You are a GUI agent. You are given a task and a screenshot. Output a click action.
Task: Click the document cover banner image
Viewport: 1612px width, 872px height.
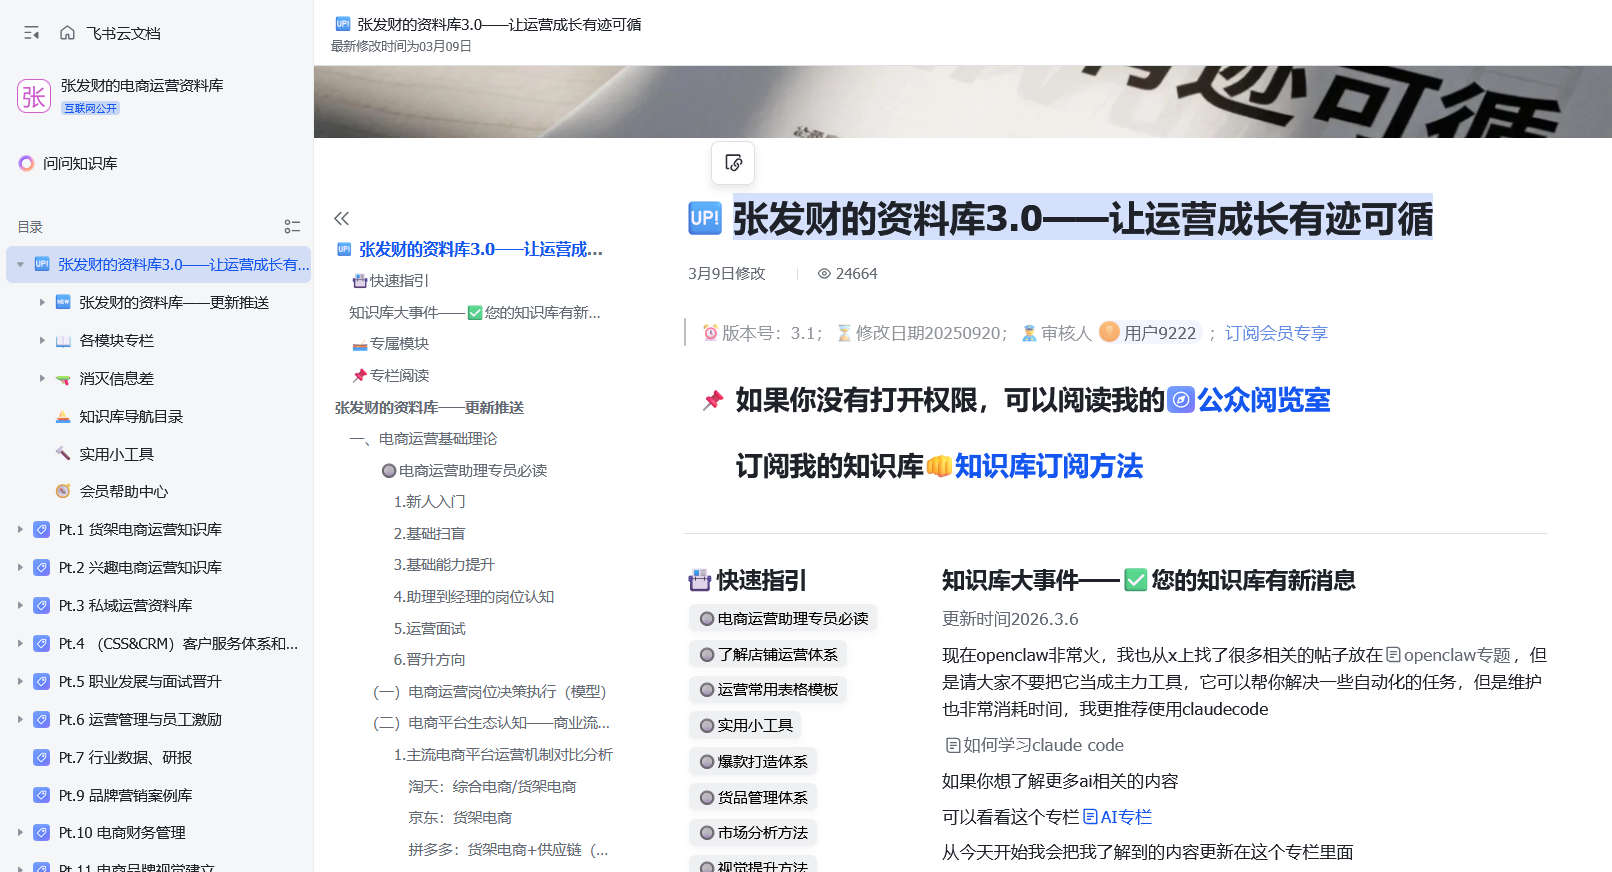point(962,101)
